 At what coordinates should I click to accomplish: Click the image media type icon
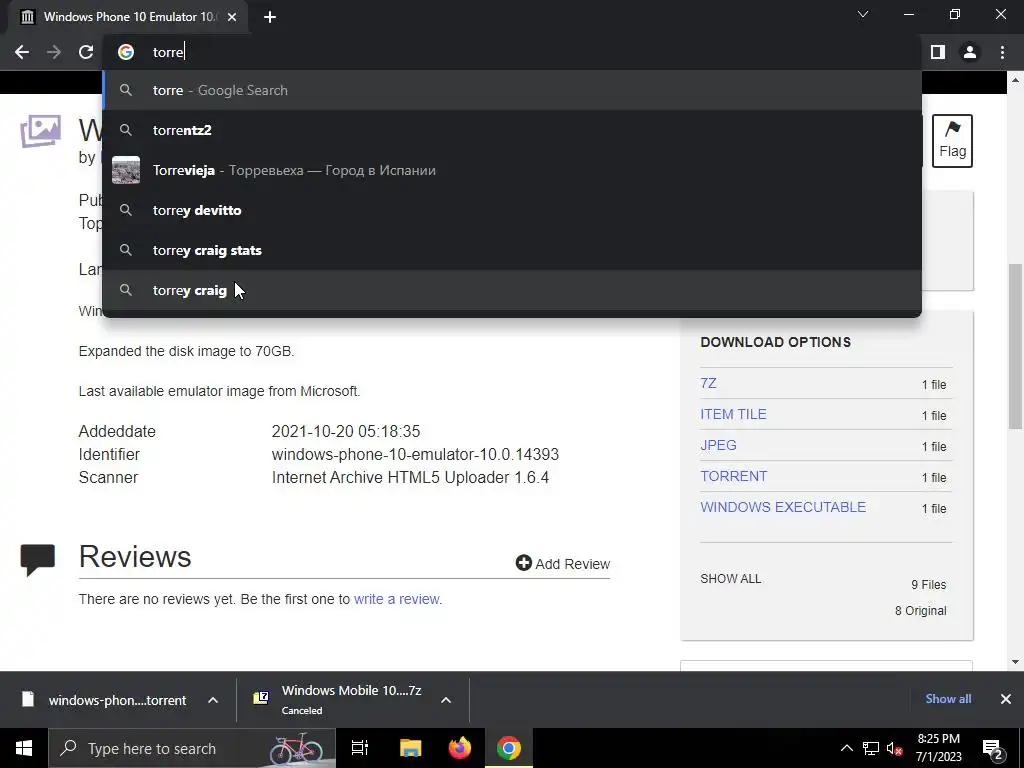click(x=40, y=131)
